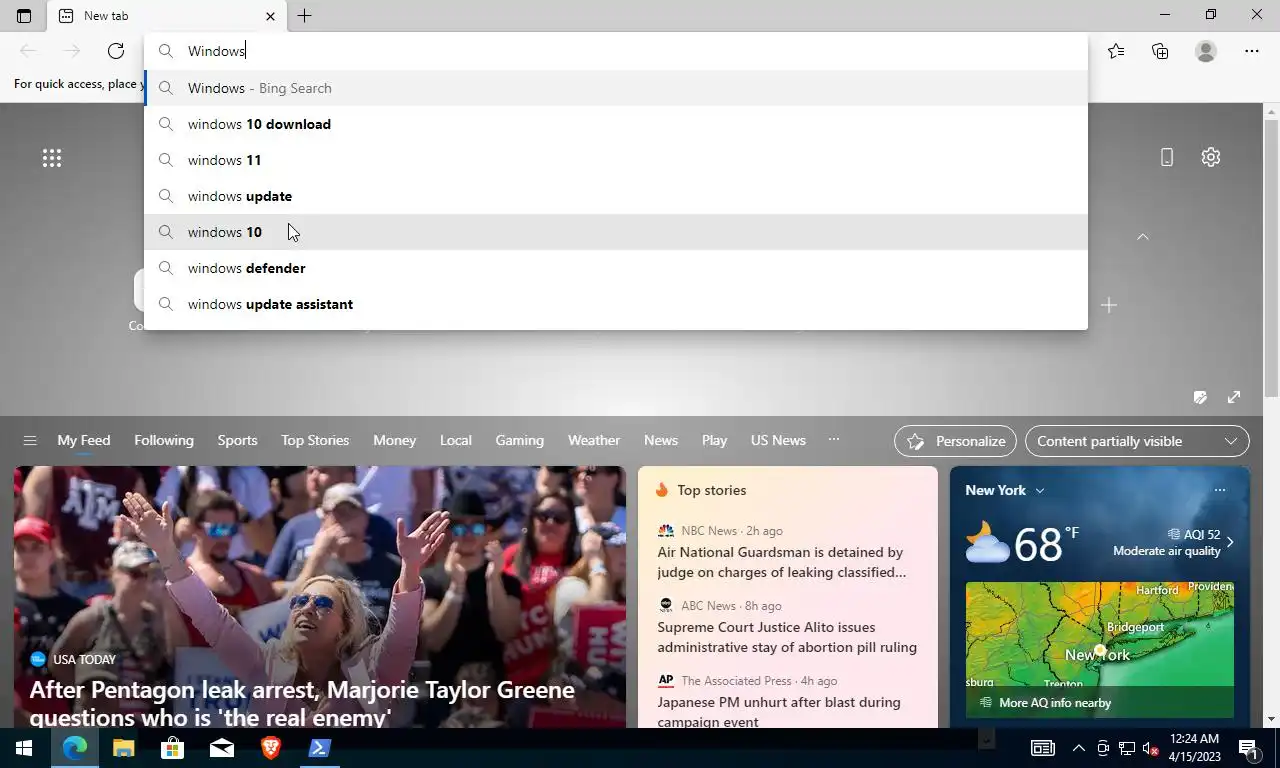Open Marjorie Taylor Greene headline article
The image size is (1280, 768).
[302, 703]
